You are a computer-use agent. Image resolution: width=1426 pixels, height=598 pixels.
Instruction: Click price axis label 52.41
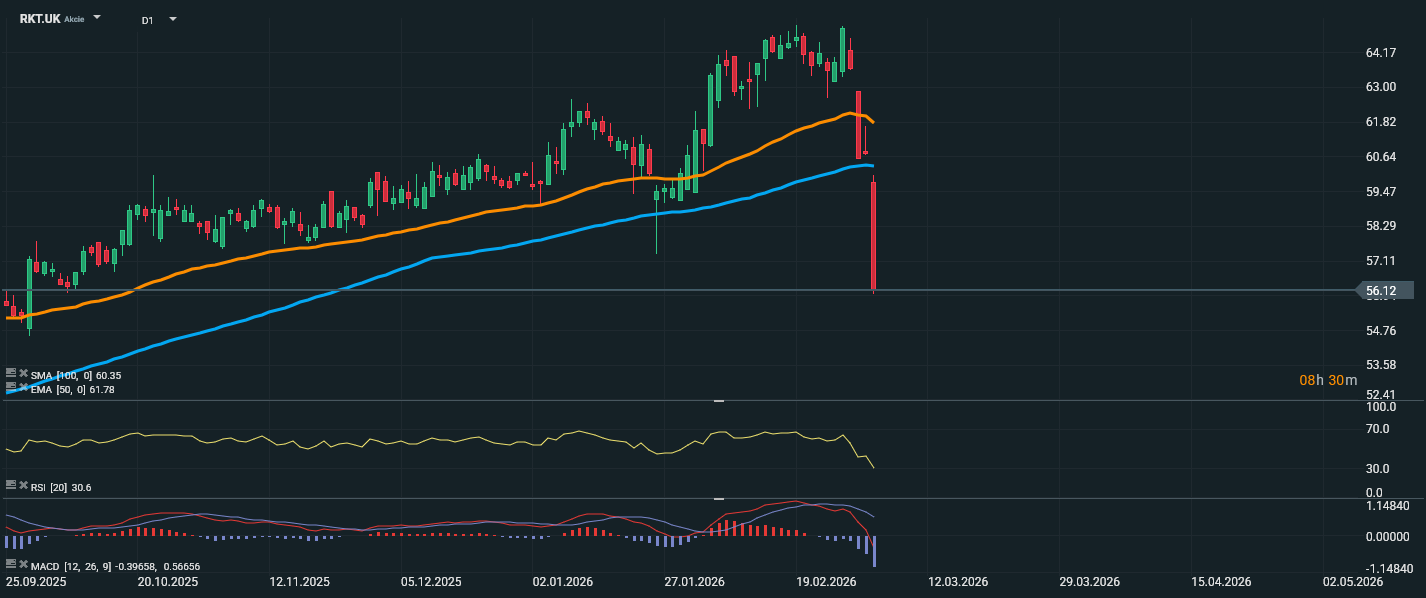click(x=1381, y=395)
